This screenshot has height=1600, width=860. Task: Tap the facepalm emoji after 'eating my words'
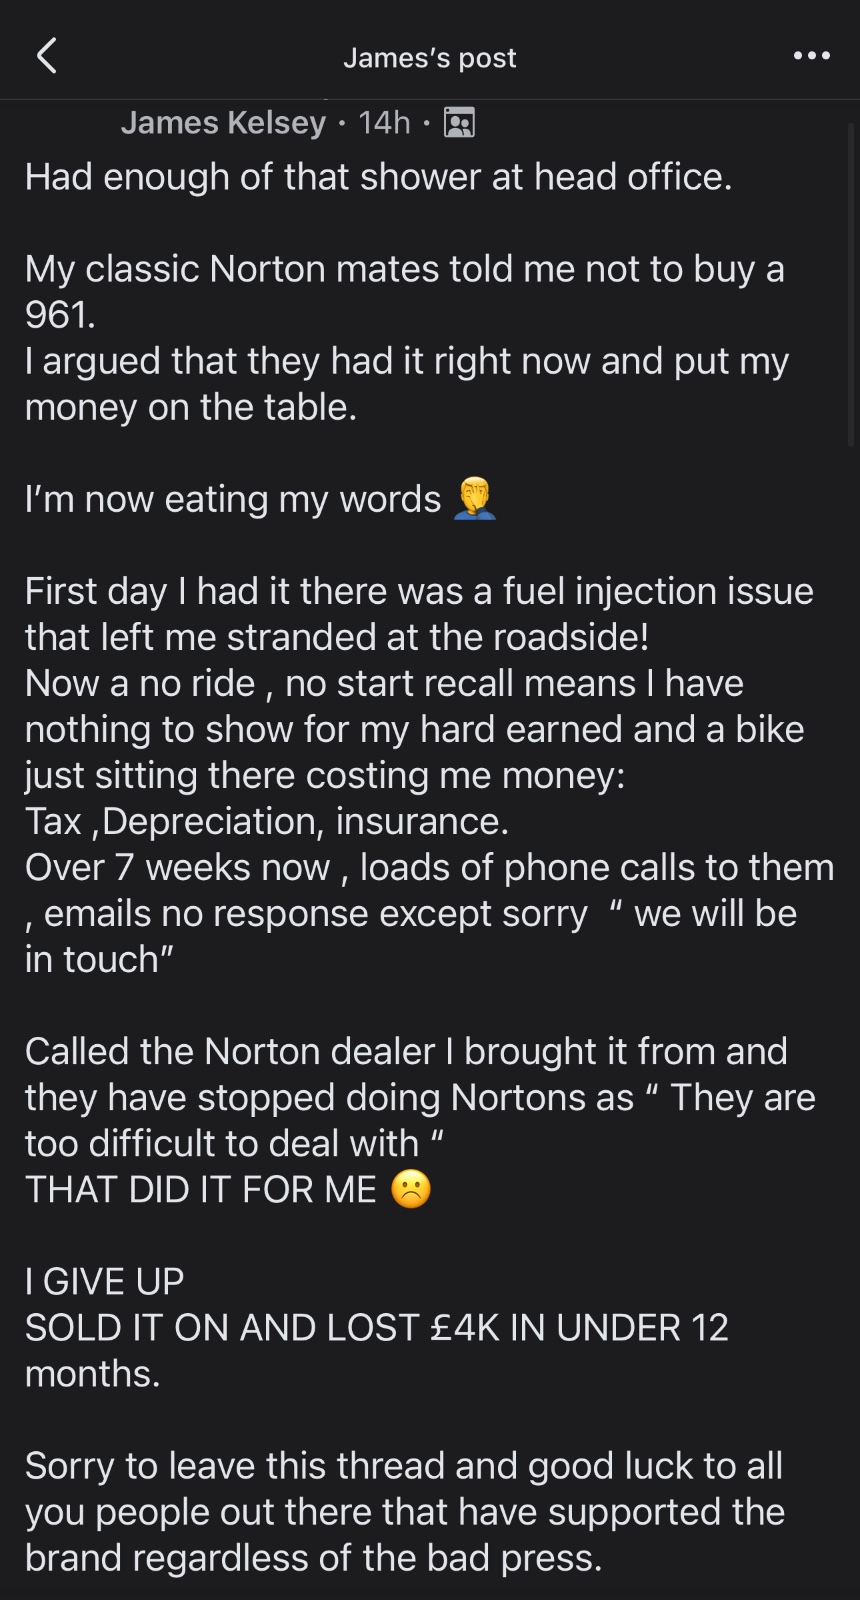click(x=475, y=499)
